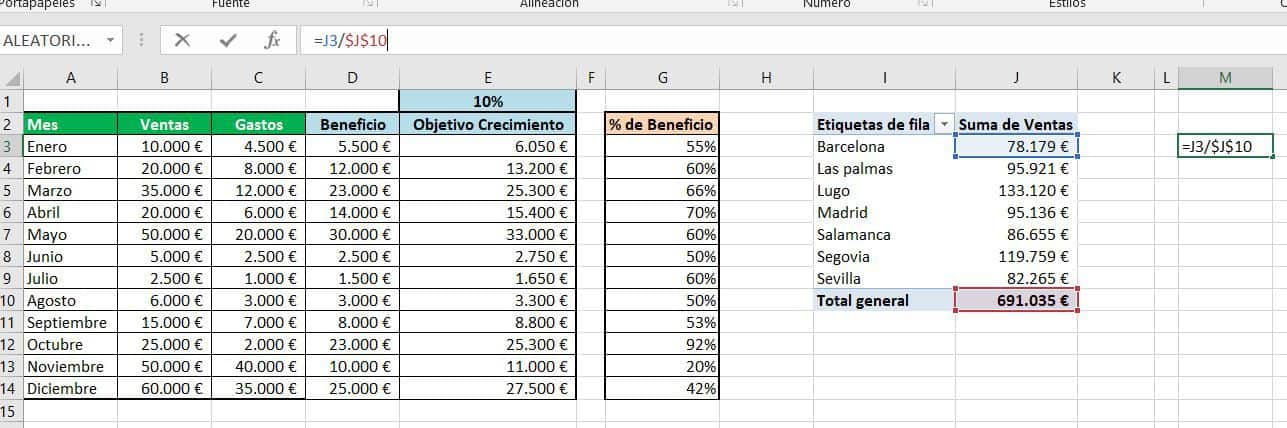Image resolution: width=1287 pixels, height=428 pixels.
Task: Click the Total general label cell
Action: tap(885, 300)
